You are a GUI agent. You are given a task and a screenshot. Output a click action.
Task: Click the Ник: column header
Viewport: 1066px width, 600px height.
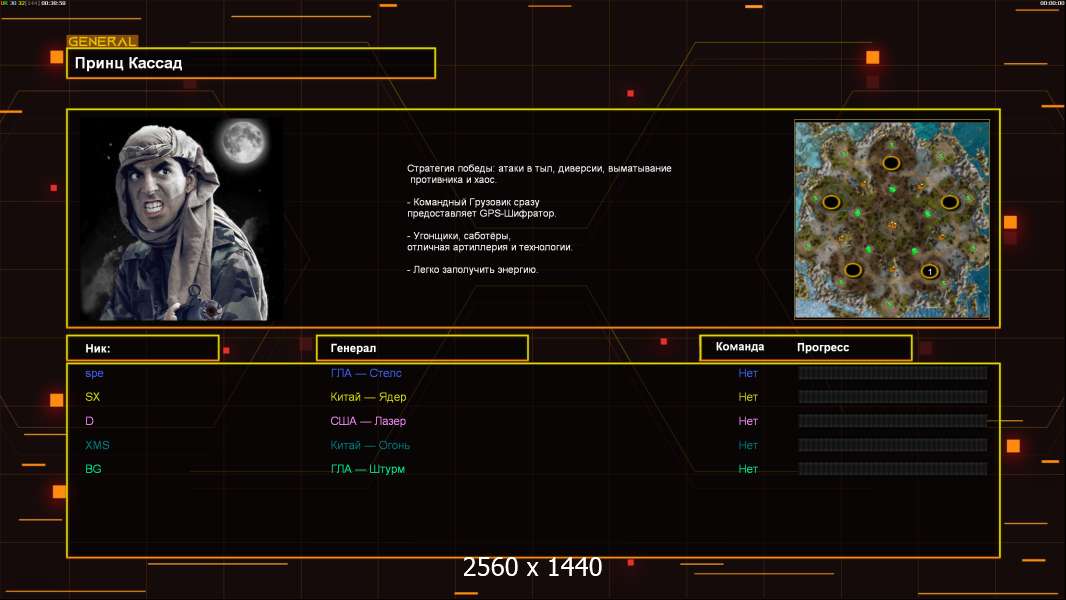pyautogui.click(x=142, y=348)
